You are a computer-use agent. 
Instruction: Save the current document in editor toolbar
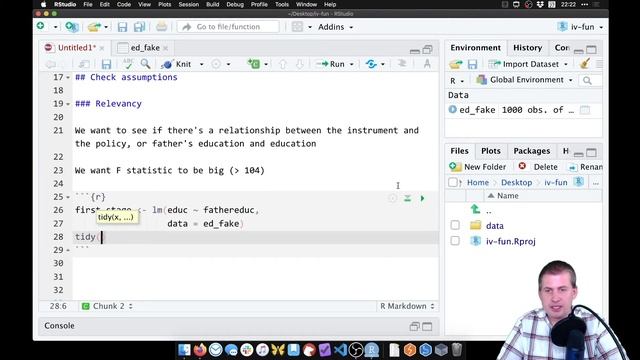click(x=107, y=64)
